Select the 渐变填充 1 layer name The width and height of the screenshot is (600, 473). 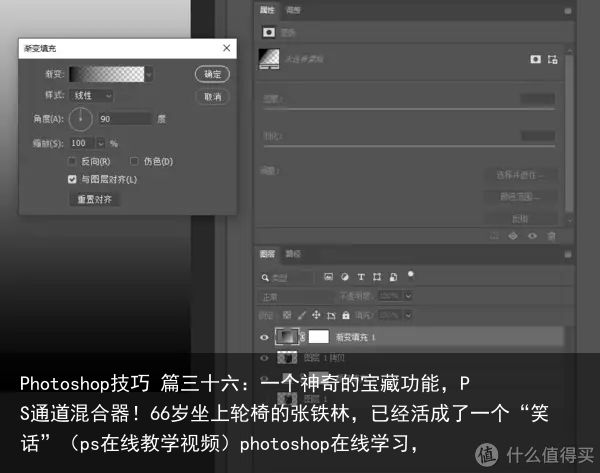(x=355, y=337)
